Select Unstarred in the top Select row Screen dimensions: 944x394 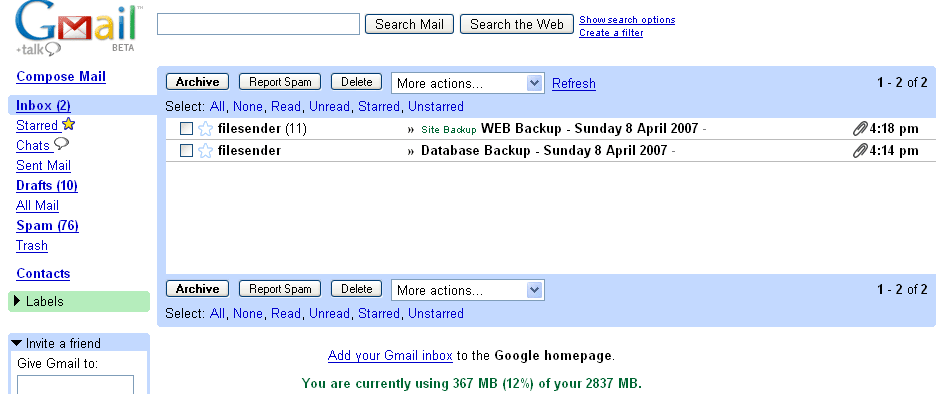coord(436,107)
